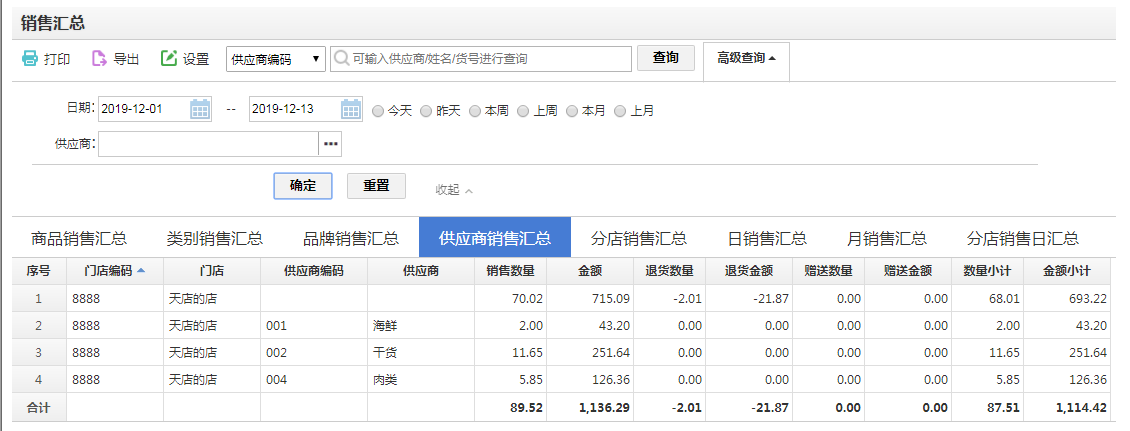The height and width of the screenshot is (431, 1130).
Task: Click the total subtotal 1,114.42
Action: point(1081,407)
